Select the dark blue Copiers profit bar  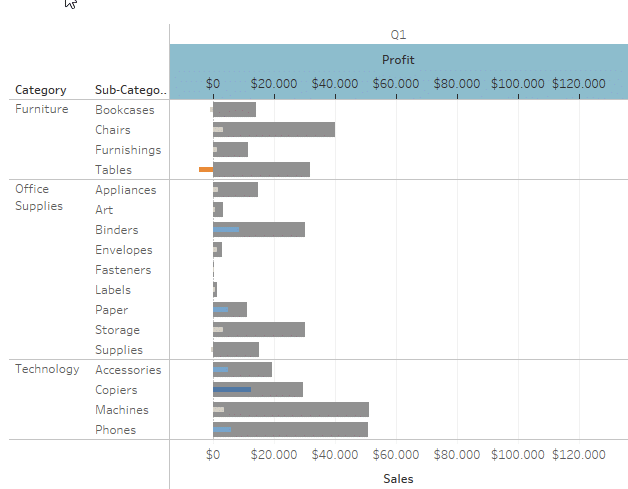pyautogui.click(x=232, y=389)
